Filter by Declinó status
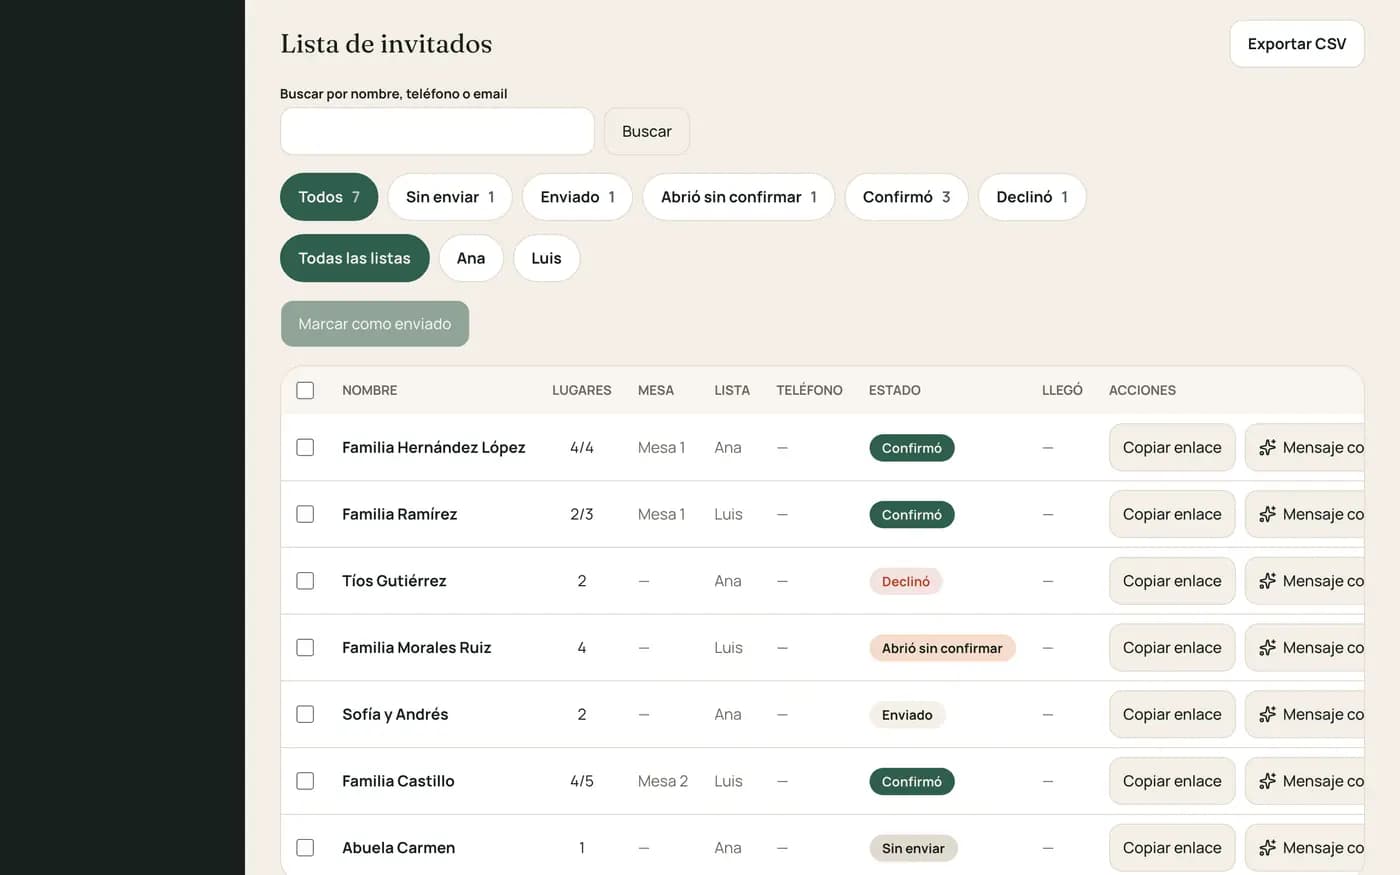 1032,197
